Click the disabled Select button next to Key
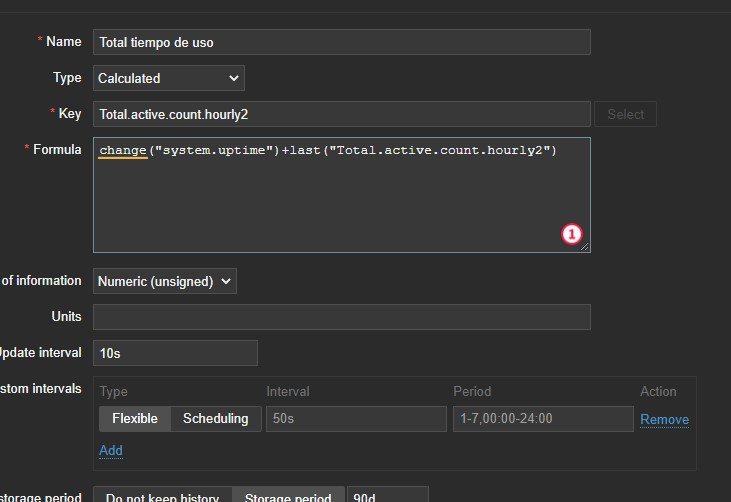This screenshot has width=731, height=502. click(x=625, y=114)
